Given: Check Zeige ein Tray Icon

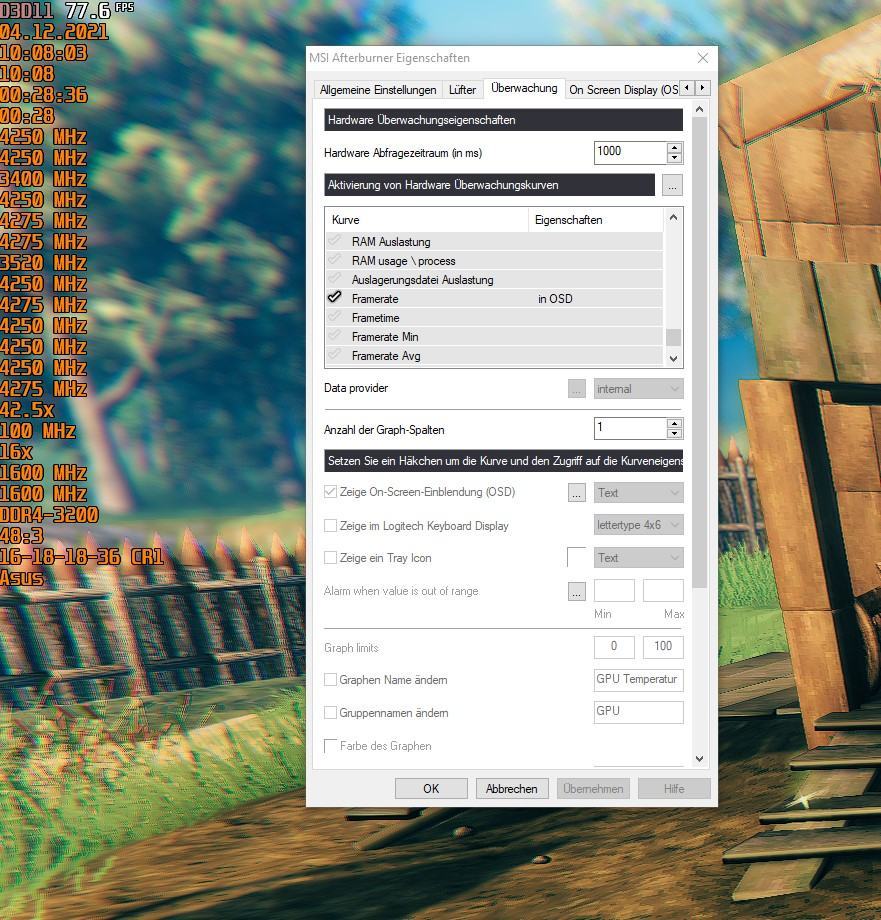Looking at the screenshot, I should (x=330, y=558).
